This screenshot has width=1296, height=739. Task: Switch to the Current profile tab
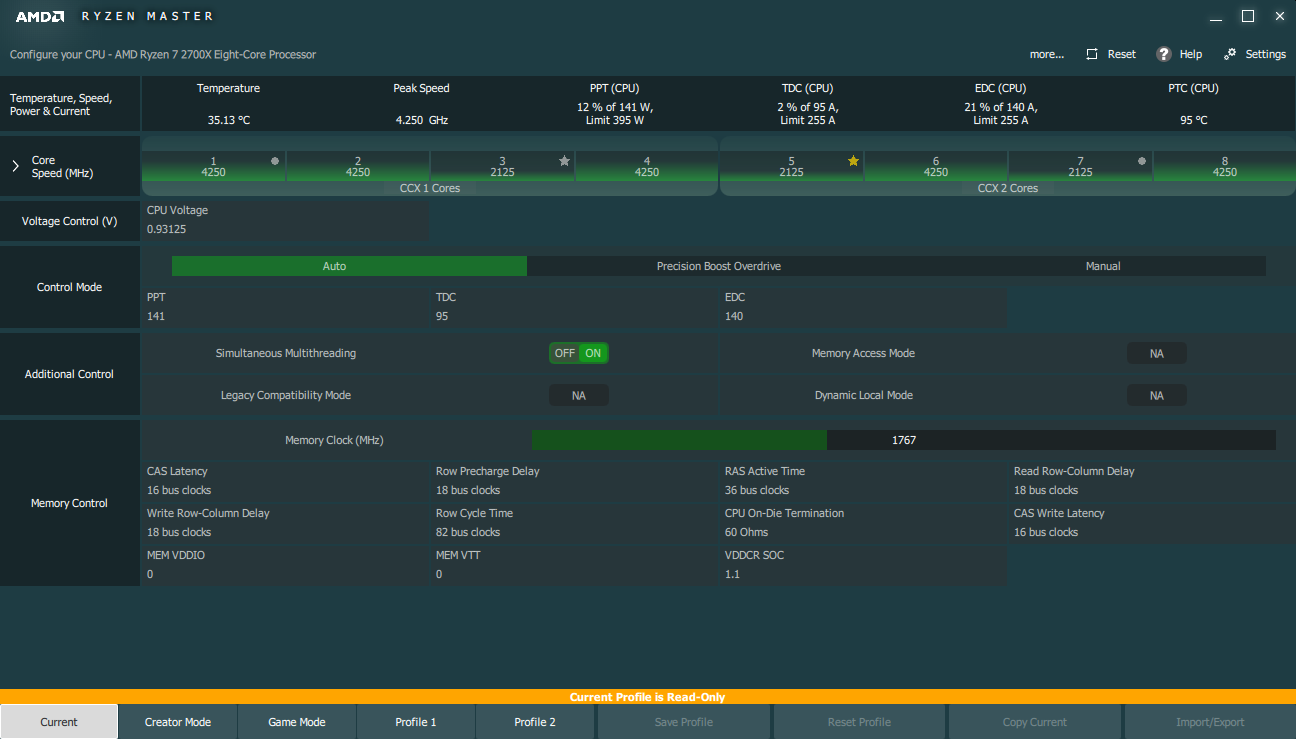tap(59, 722)
